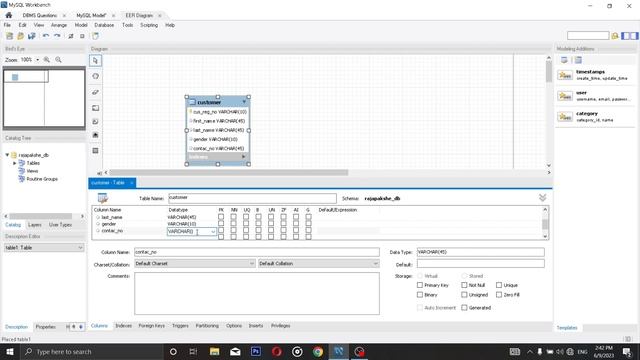Select the layer tool in diagram toolbar

(x=96, y=108)
